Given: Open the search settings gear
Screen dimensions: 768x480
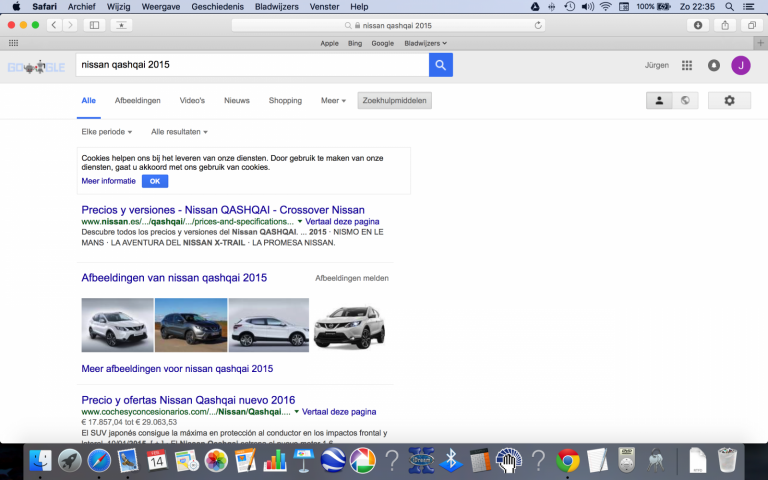Looking at the screenshot, I should [729, 101].
